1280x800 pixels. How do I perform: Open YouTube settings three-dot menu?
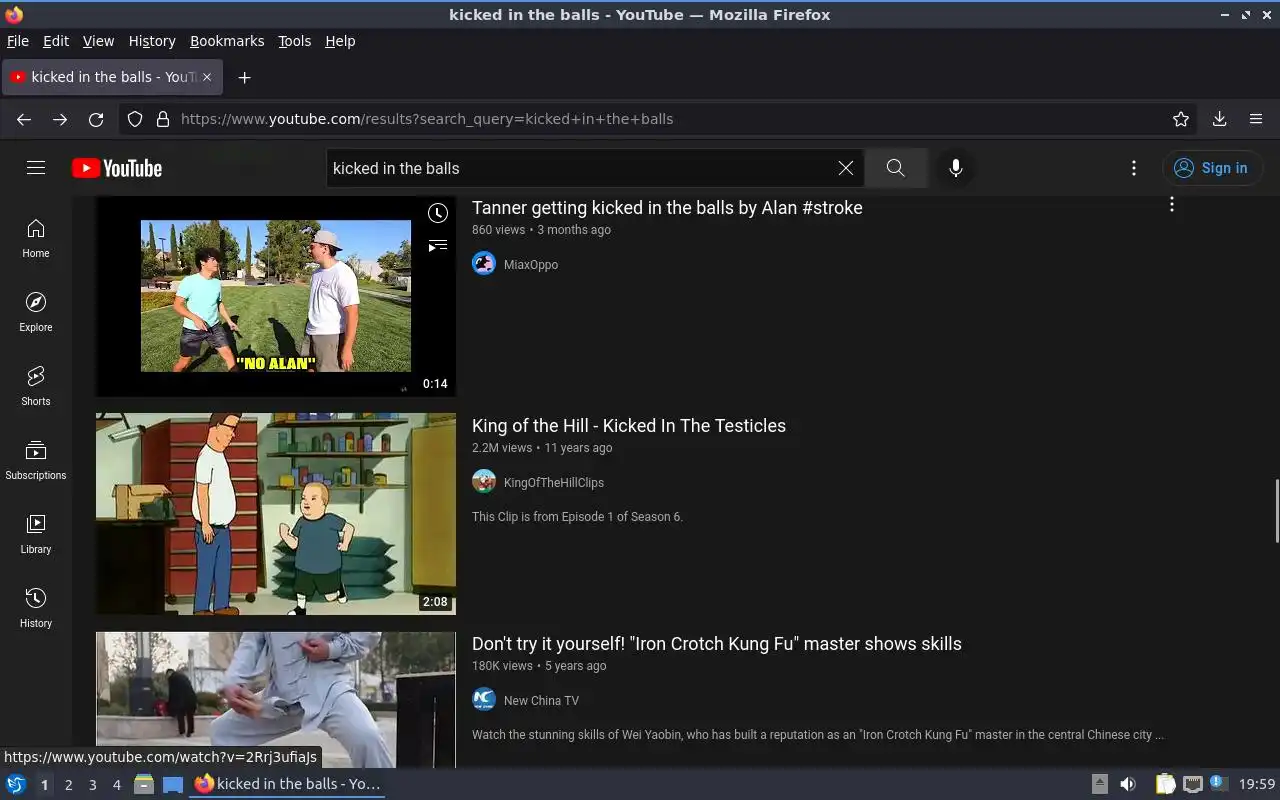(x=1134, y=168)
